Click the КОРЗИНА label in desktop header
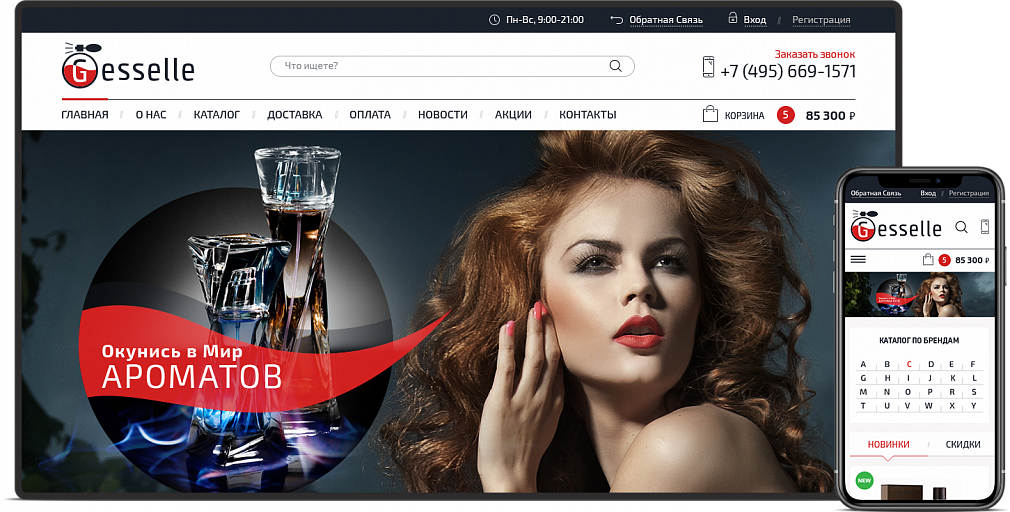This screenshot has width=1010, height=512. [x=745, y=116]
